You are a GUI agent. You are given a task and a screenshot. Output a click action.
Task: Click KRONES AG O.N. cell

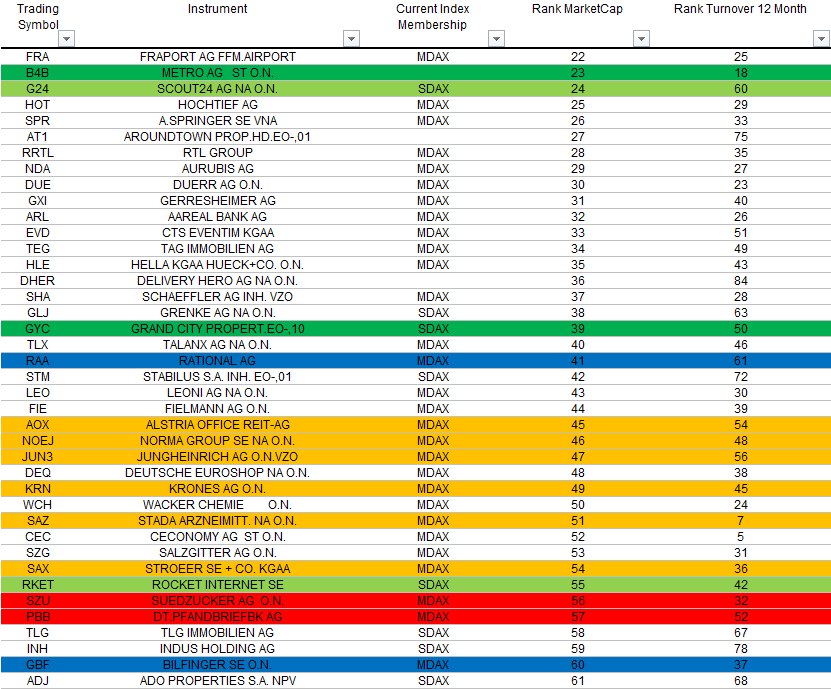(x=218, y=489)
